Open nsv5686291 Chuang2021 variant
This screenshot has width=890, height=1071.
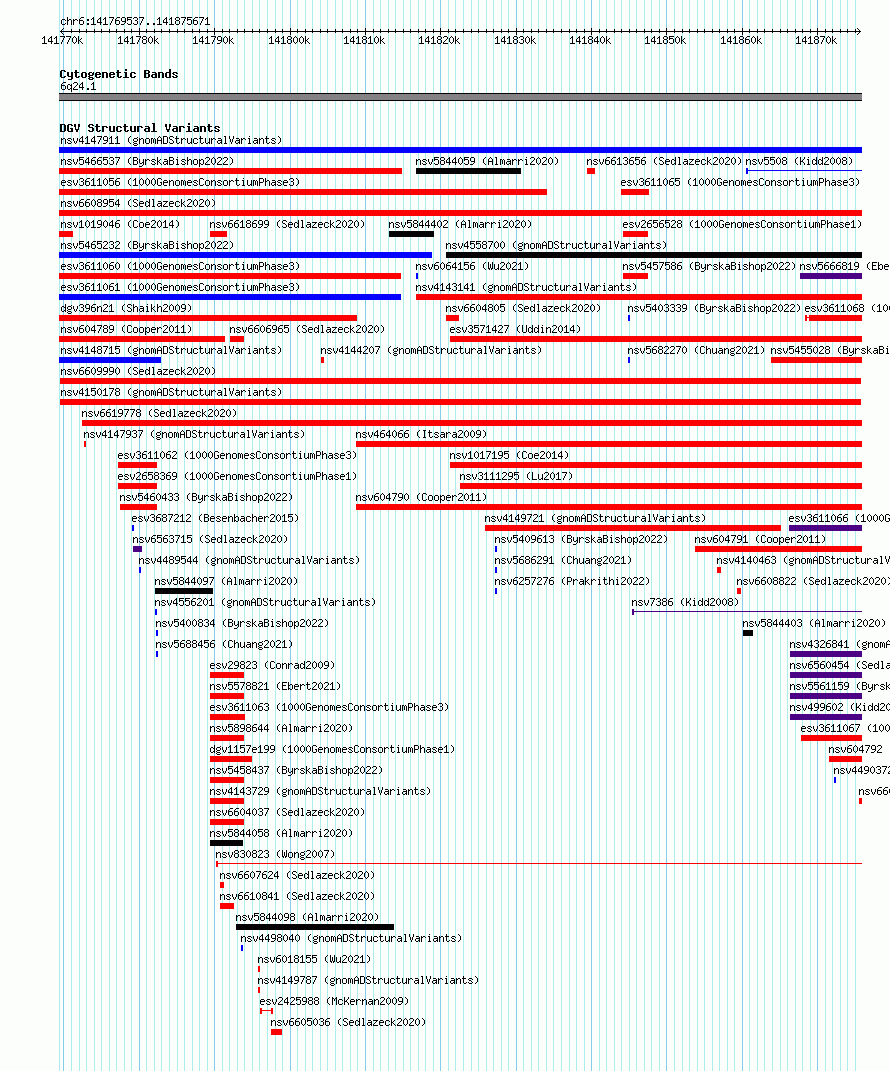(563, 560)
